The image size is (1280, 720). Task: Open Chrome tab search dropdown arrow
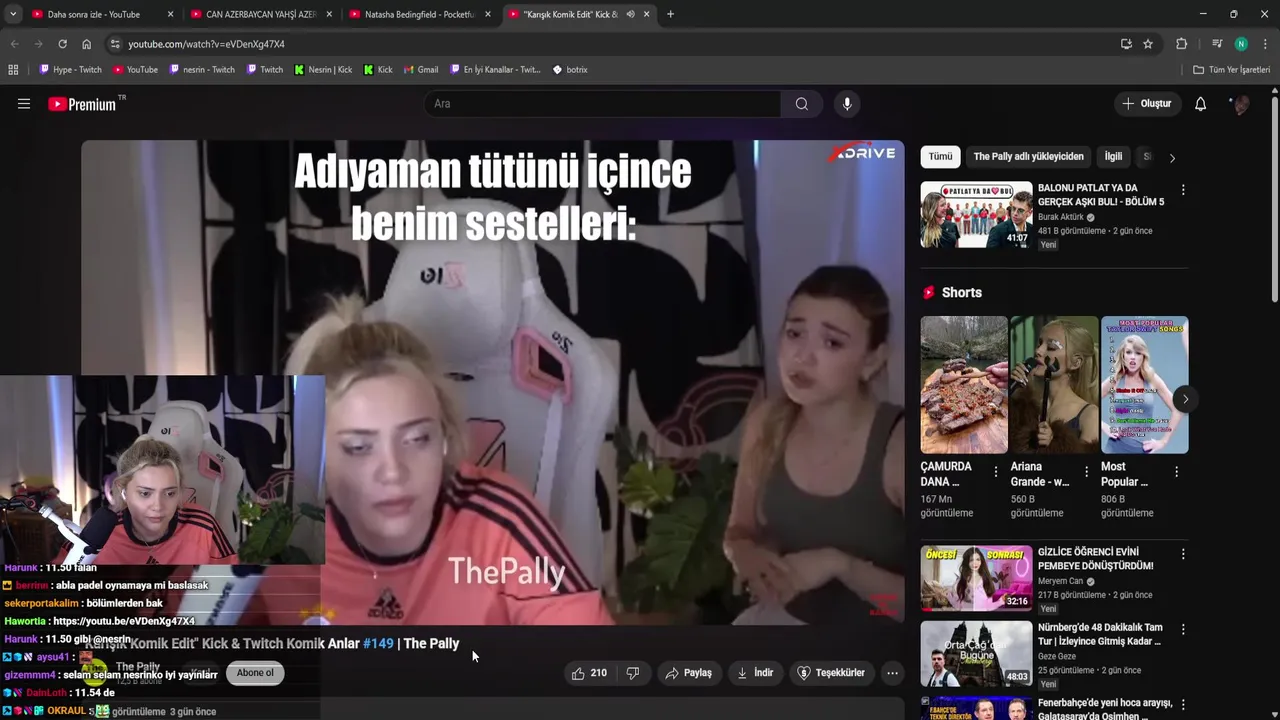pos(13,14)
